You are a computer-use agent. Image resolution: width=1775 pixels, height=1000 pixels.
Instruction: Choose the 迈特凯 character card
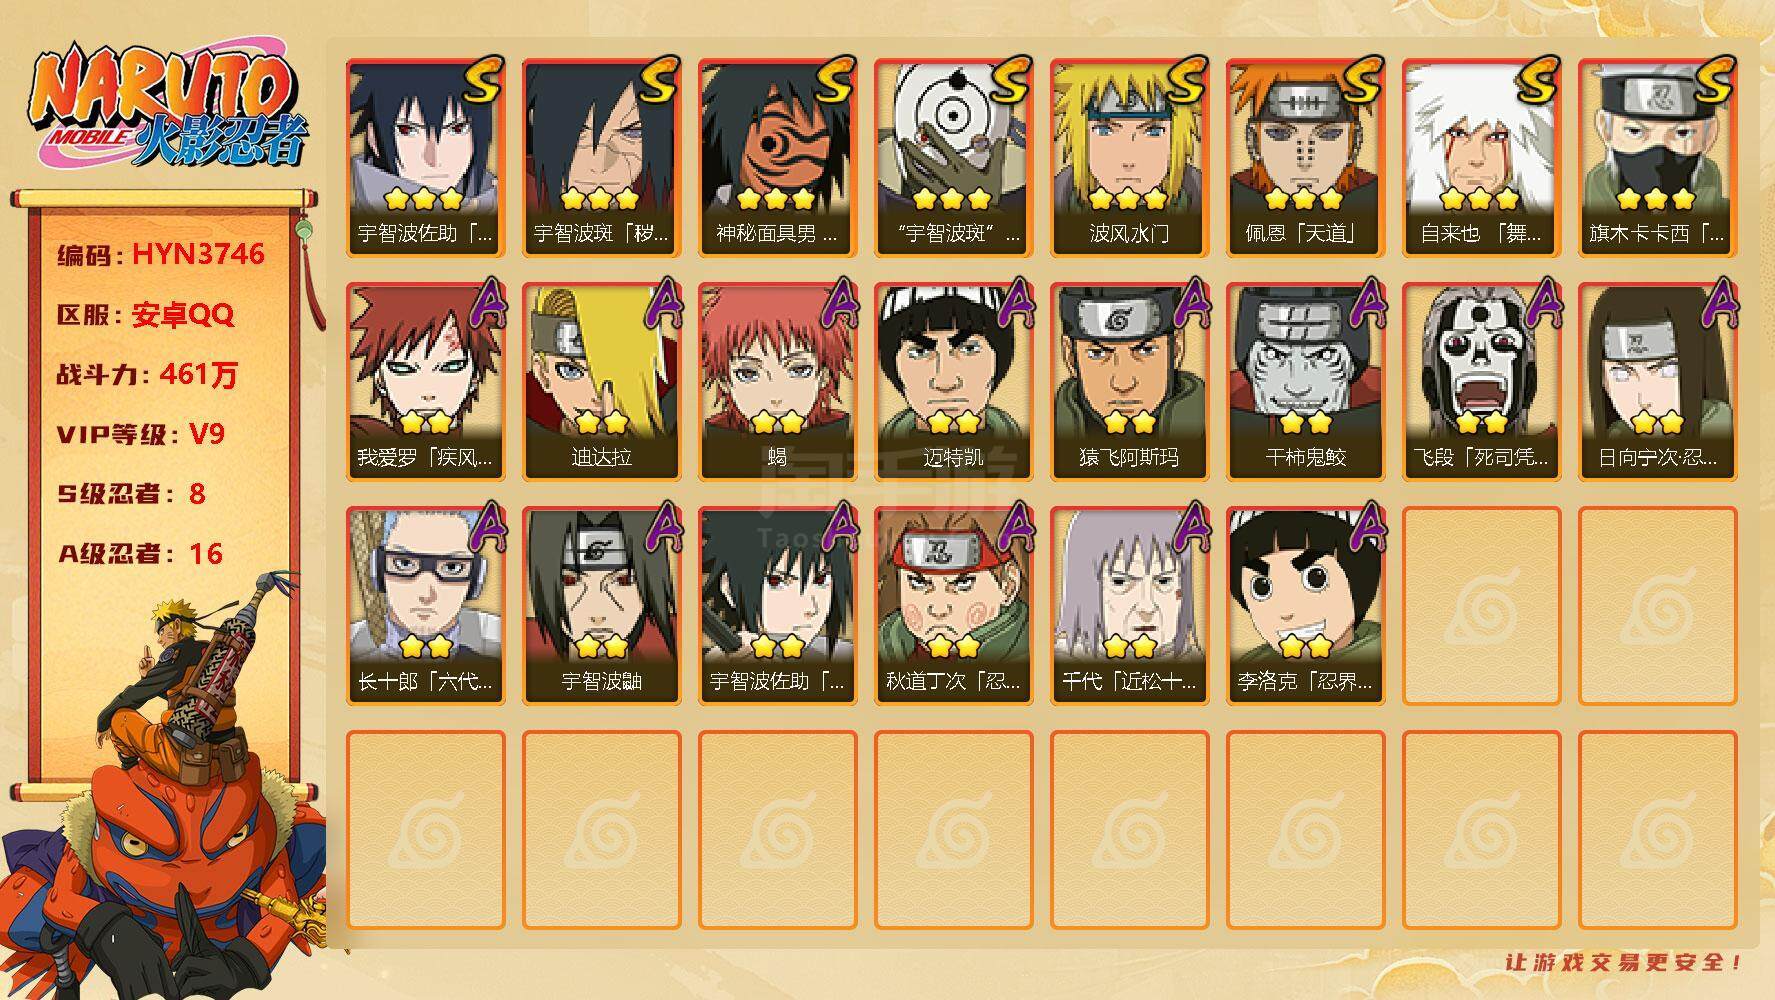[x=953, y=382]
